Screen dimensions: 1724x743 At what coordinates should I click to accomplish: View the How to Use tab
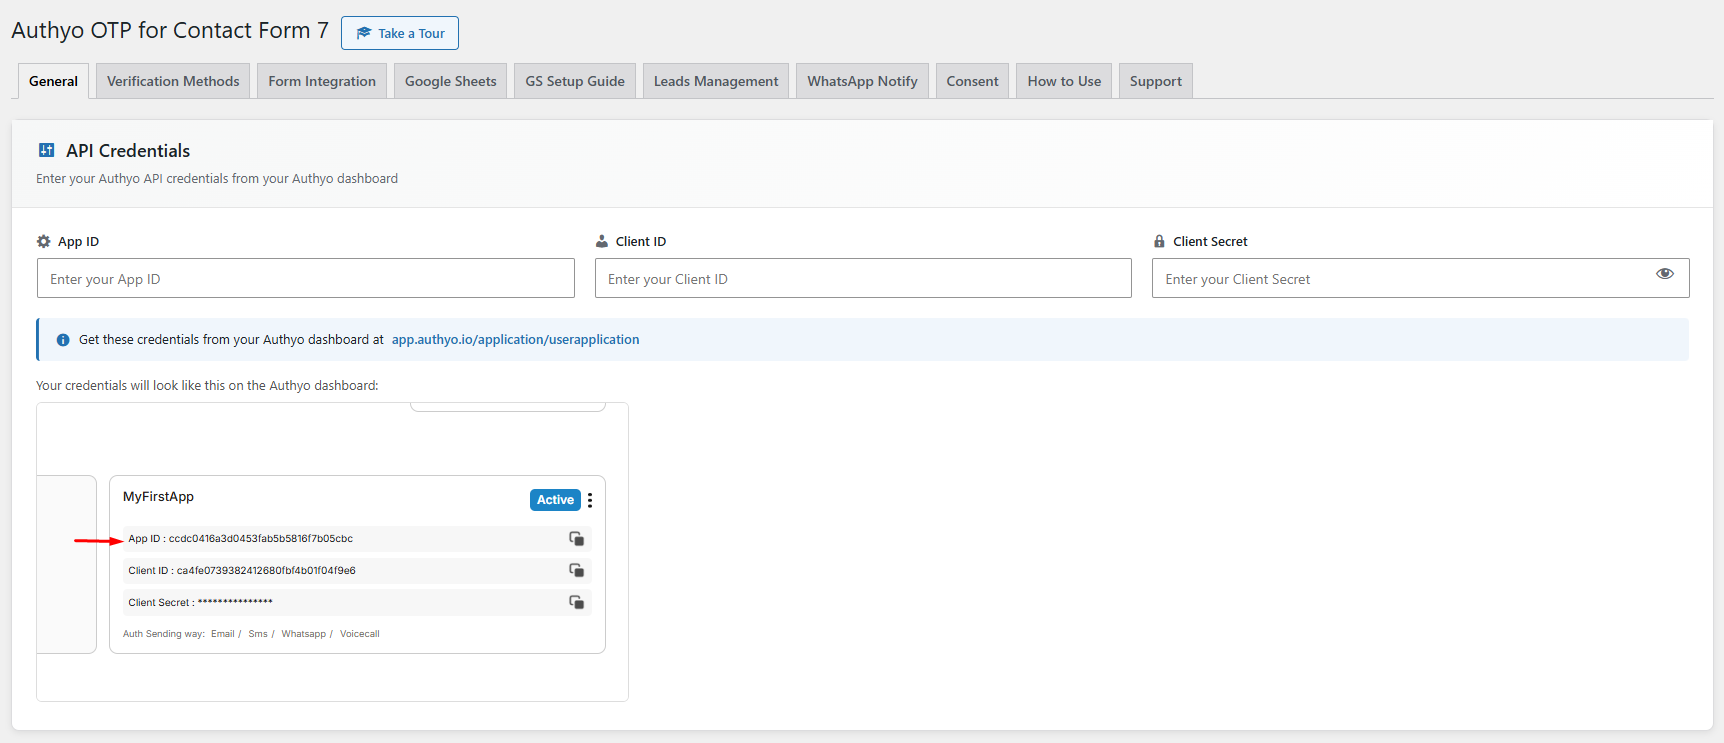click(x=1064, y=81)
